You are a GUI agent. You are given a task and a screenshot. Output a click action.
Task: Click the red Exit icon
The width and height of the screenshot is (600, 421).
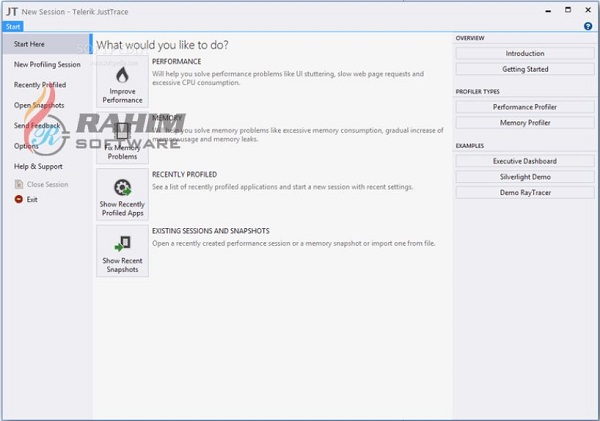tap(18, 199)
